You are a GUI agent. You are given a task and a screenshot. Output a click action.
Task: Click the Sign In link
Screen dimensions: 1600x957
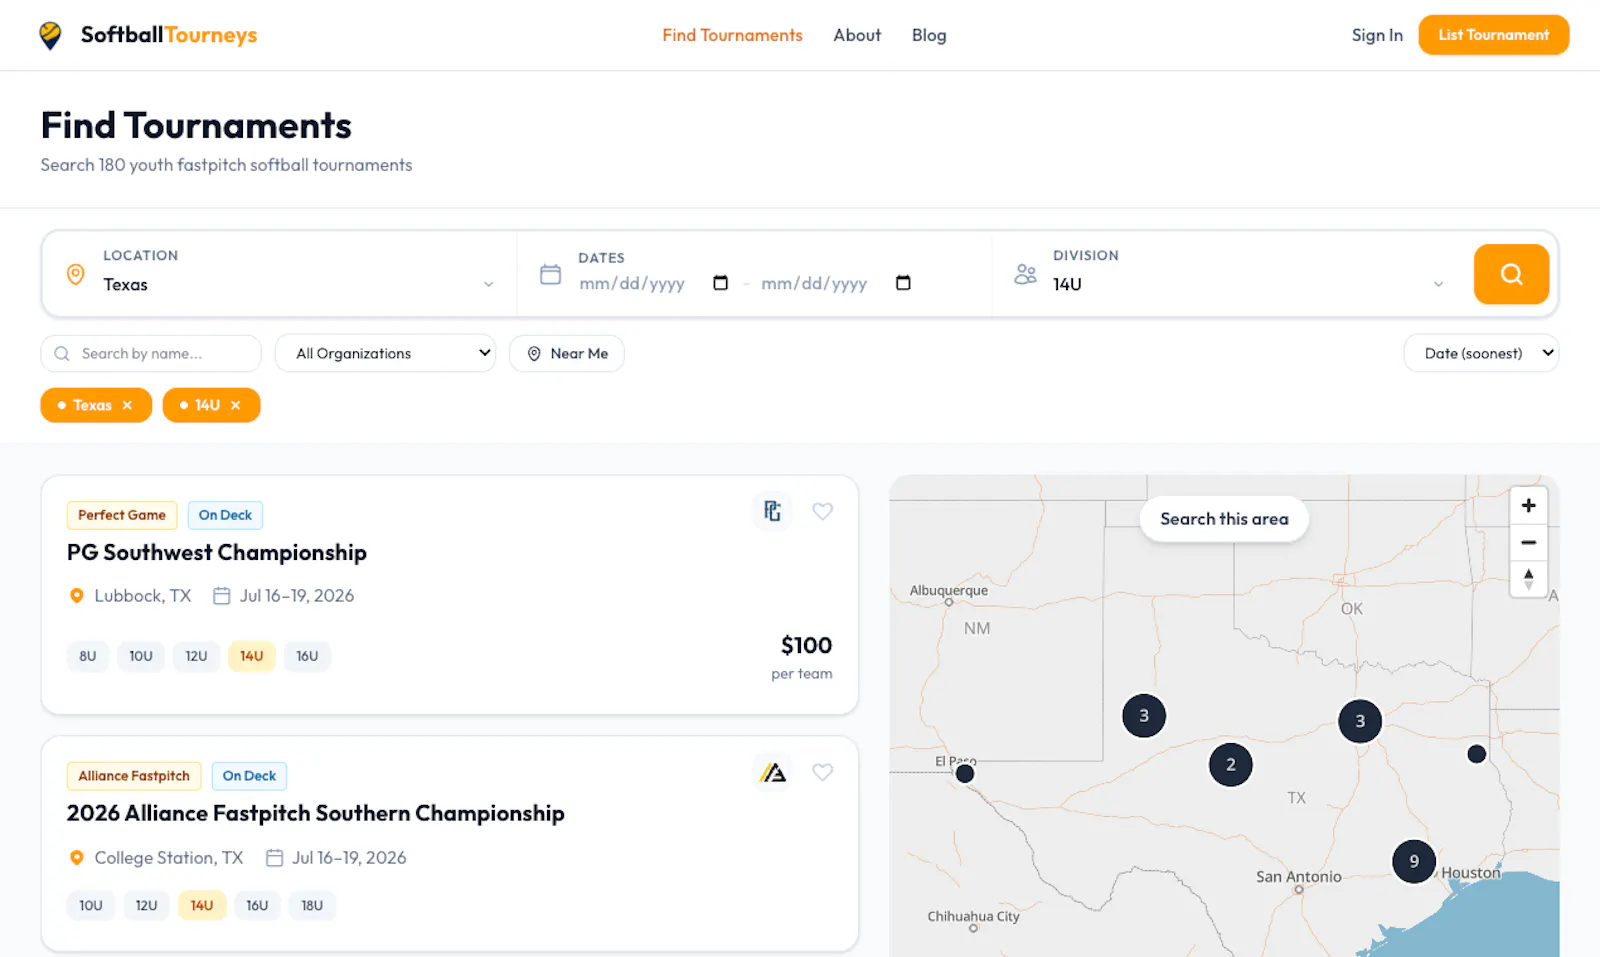click(x=1377, y=35)
